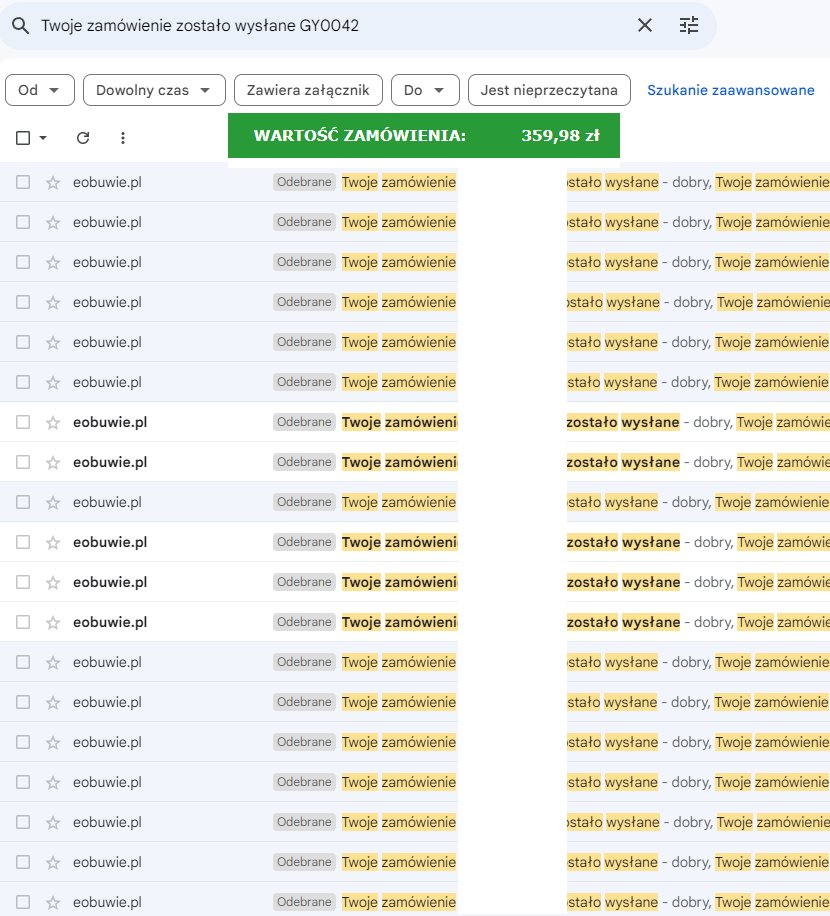Toggle the Zawiera załącznik filter chip
The height and width of the screenshot is (916, 830).
308,90
